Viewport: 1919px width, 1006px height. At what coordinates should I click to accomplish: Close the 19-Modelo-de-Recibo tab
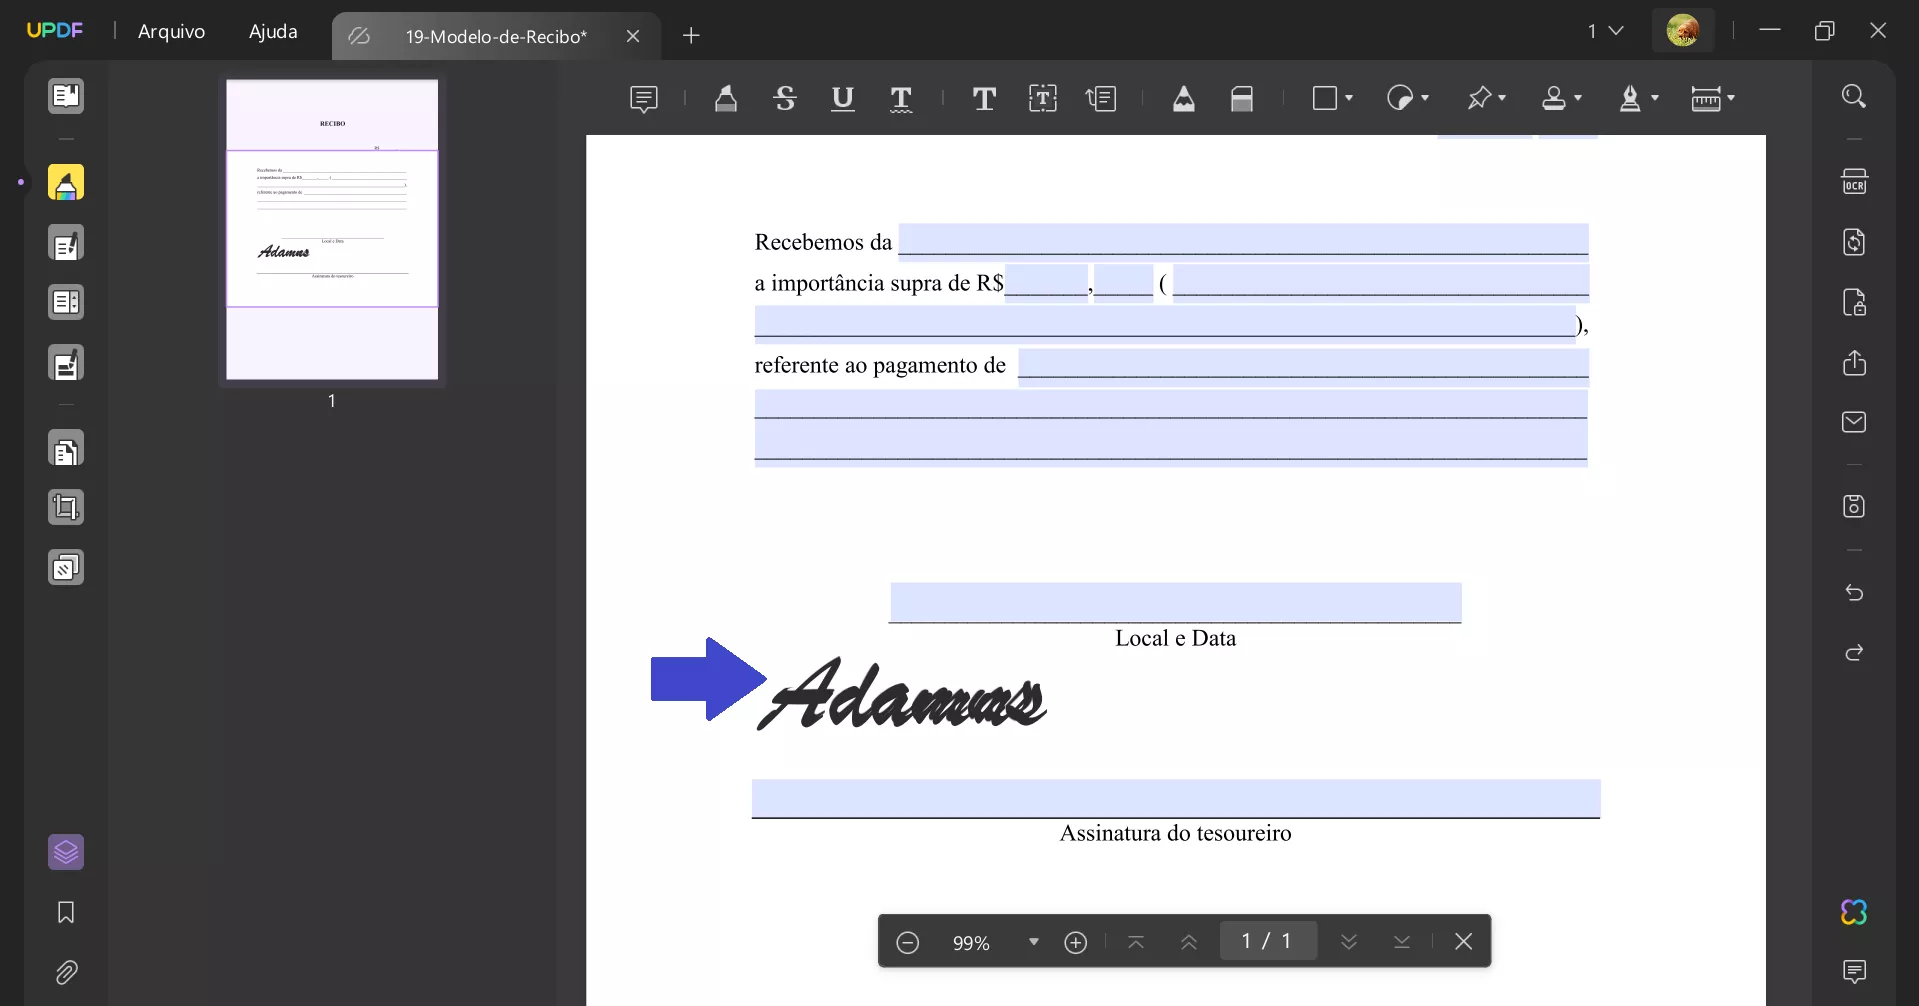click(633, 36)
